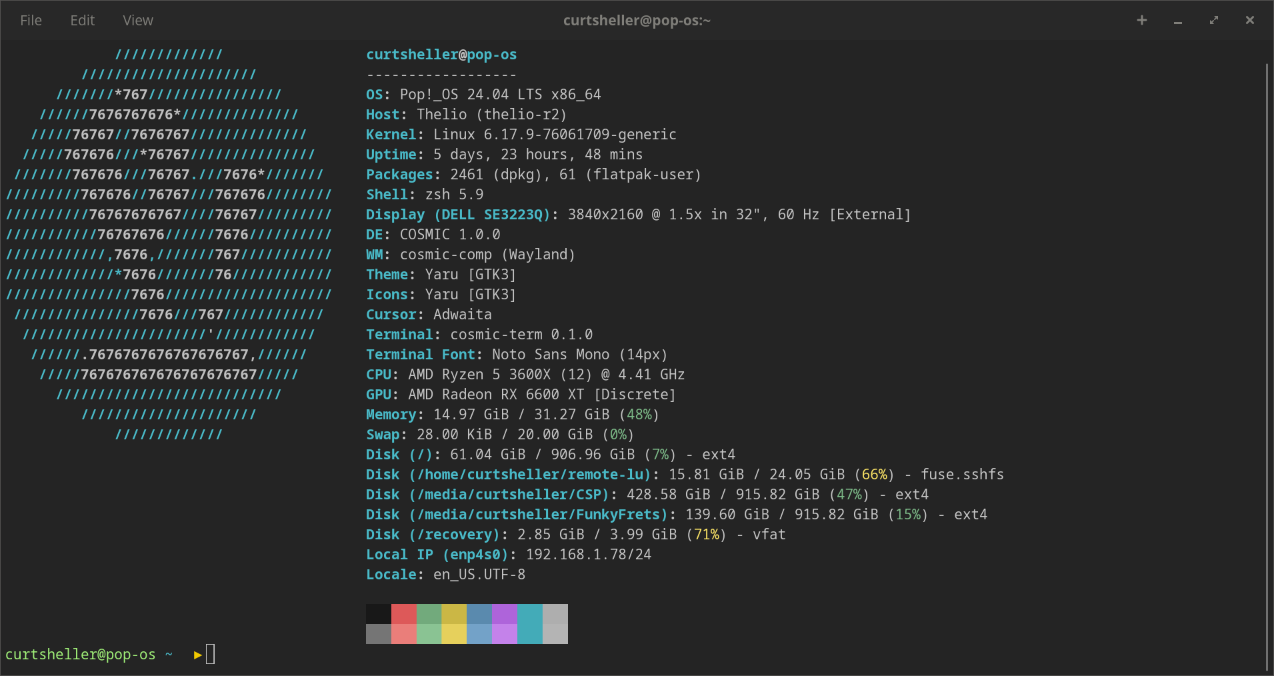Click the cursor block at the shell prompt
This screenshot has width=1274, height=676.
[211, 654]
